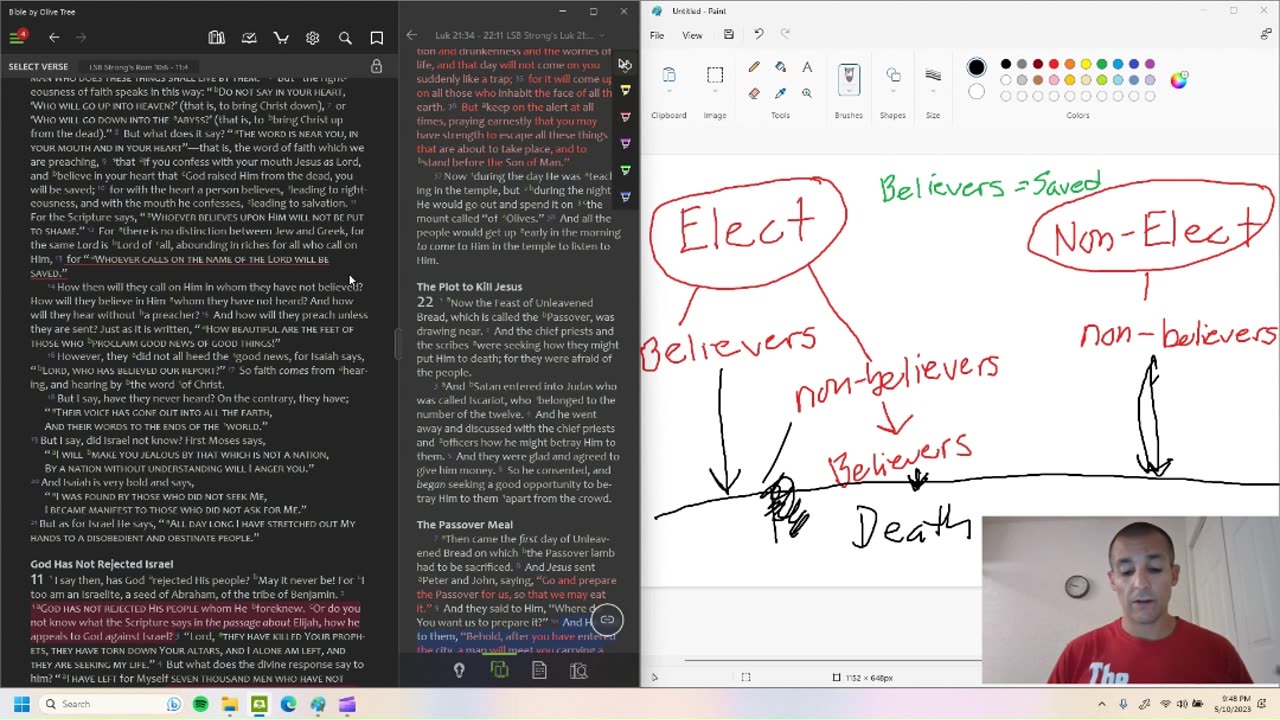This screenshot has width=1280, height=720.
Task: Select the Eraser tool in Paint
Action: tap(754, 93)
